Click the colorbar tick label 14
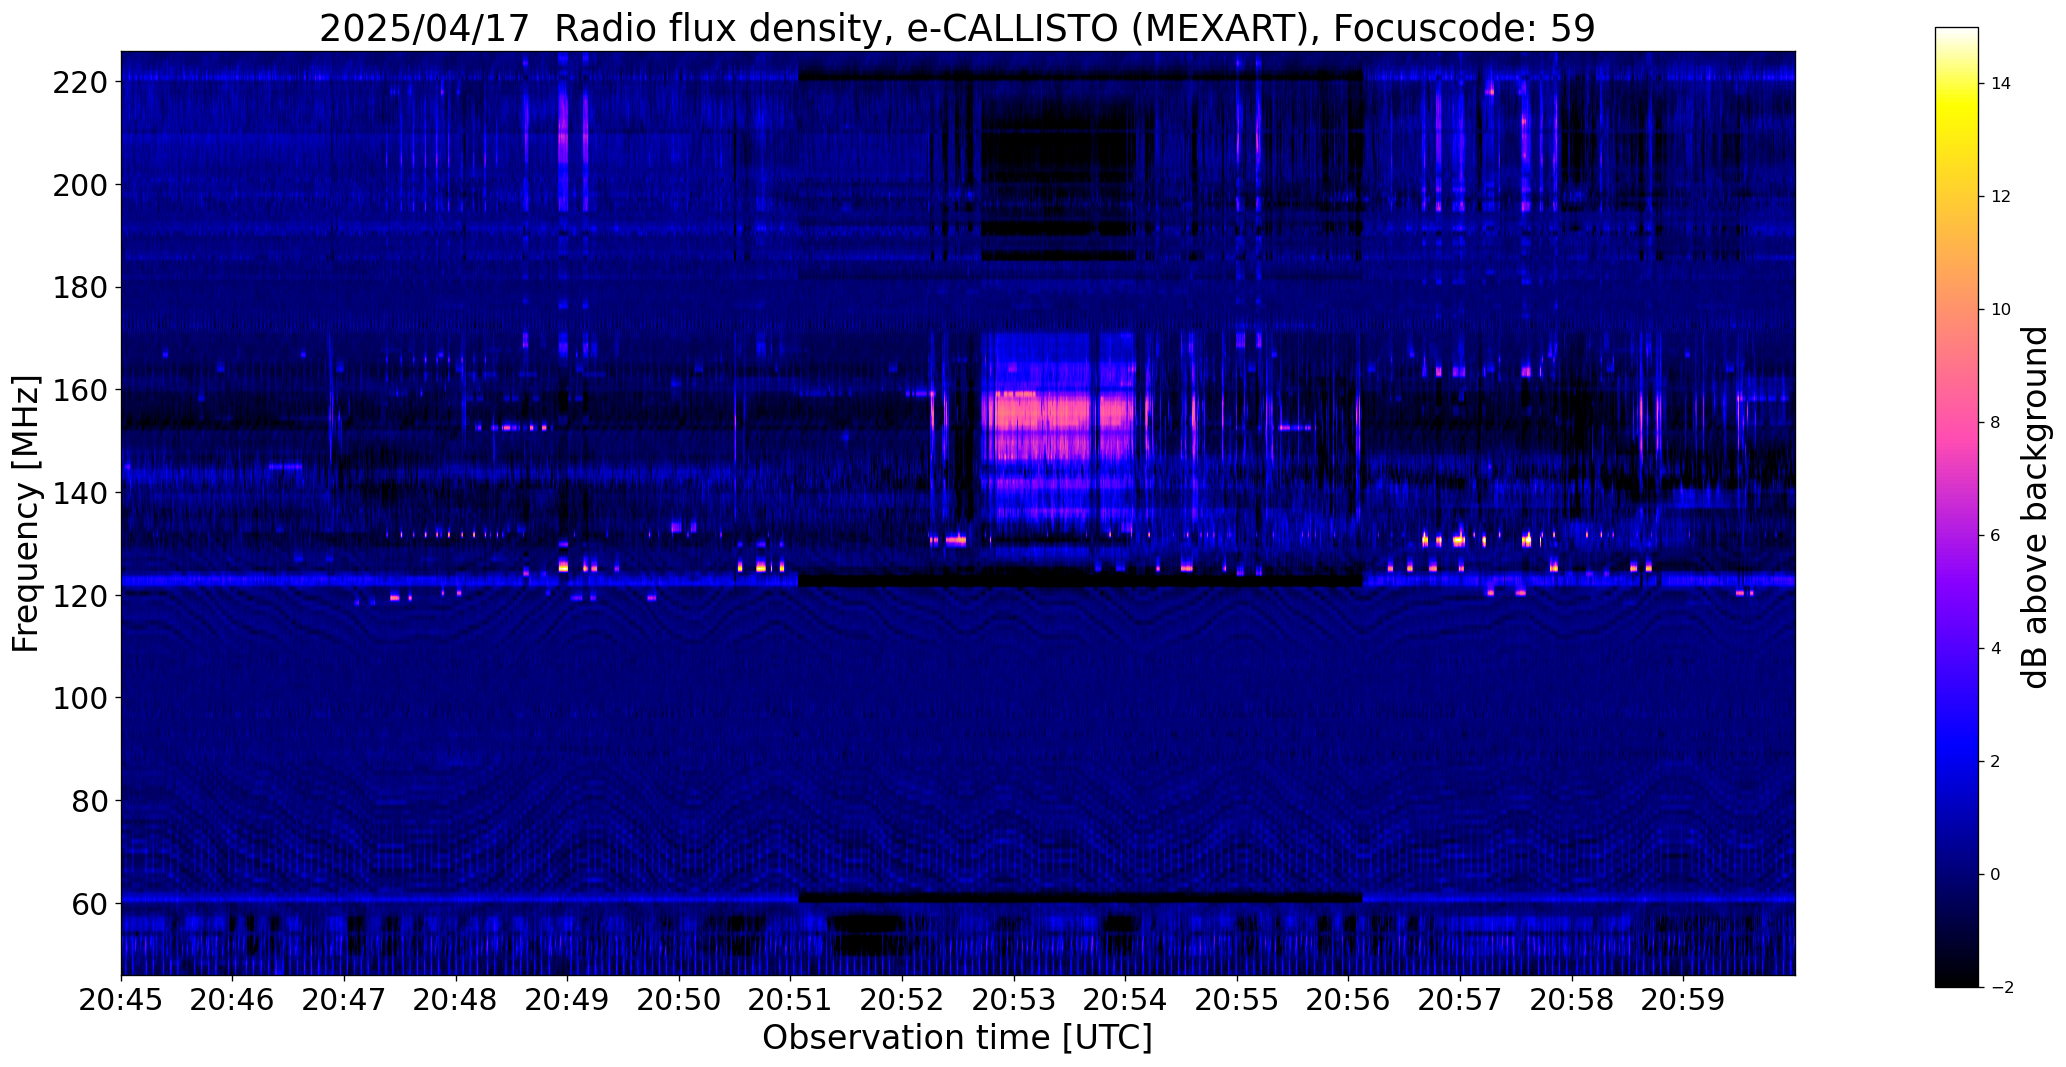 tap(2001, 84)
